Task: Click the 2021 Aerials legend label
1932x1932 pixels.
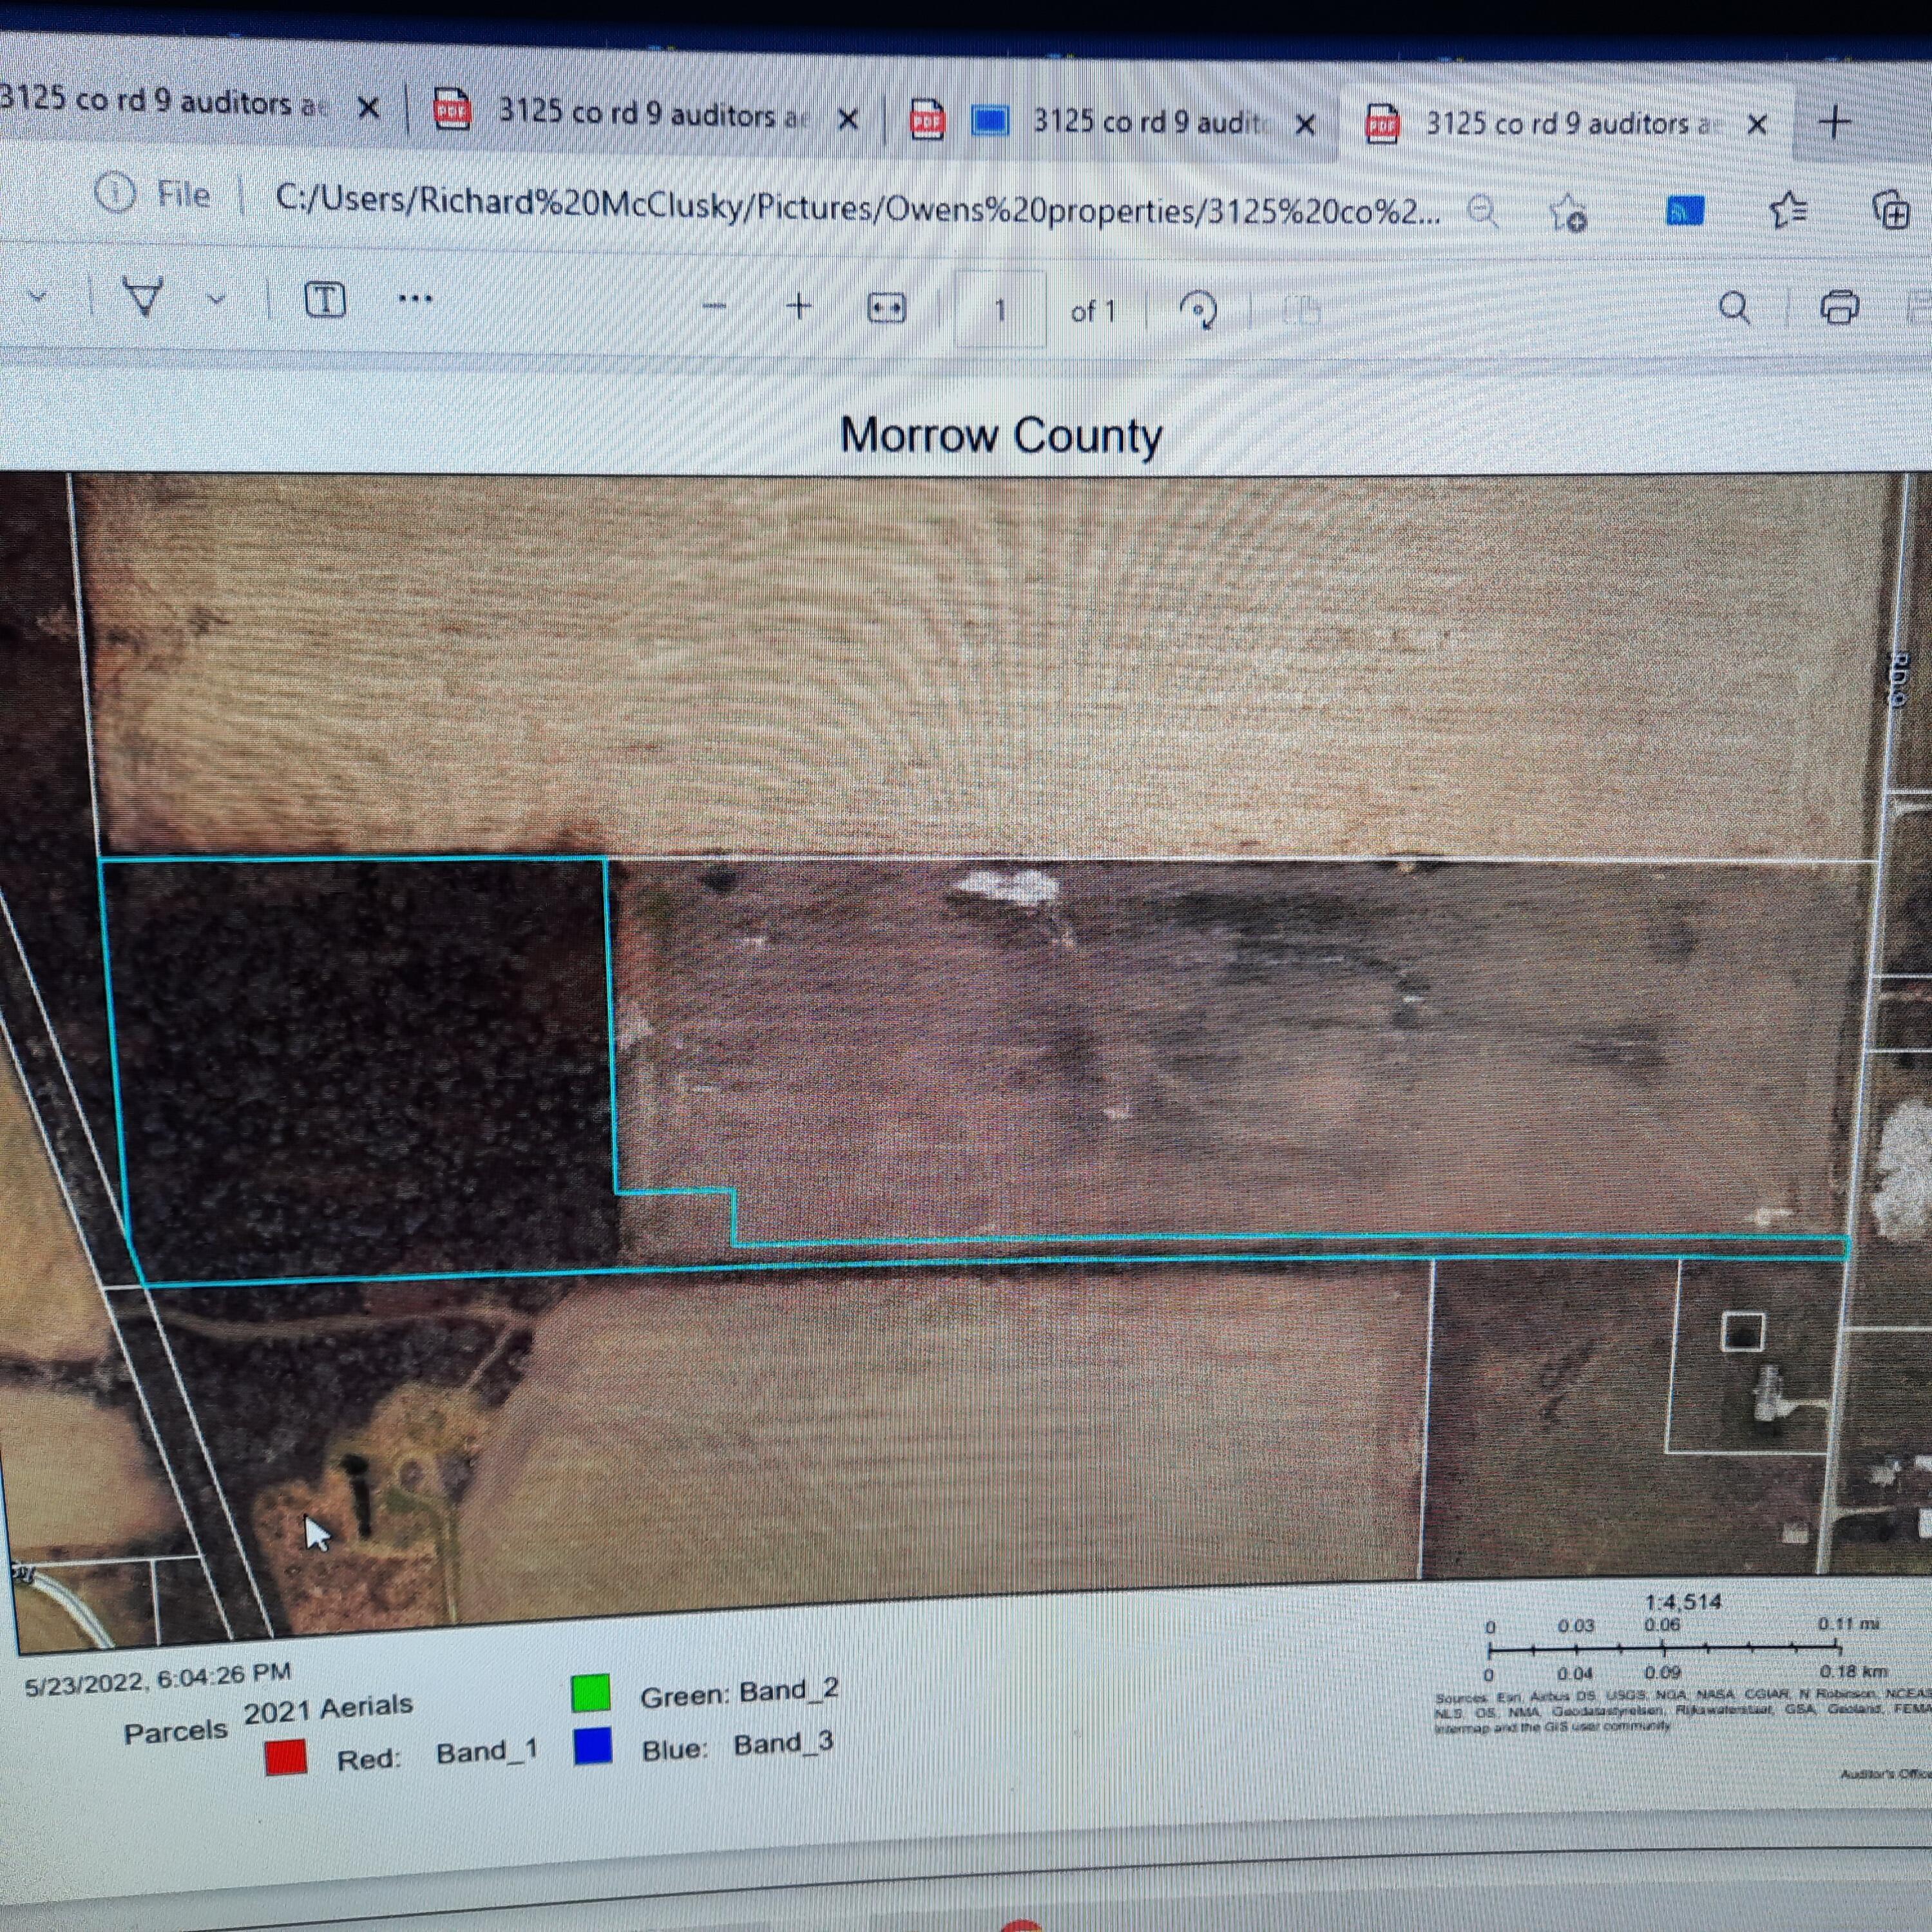Action: point(328,1708)
